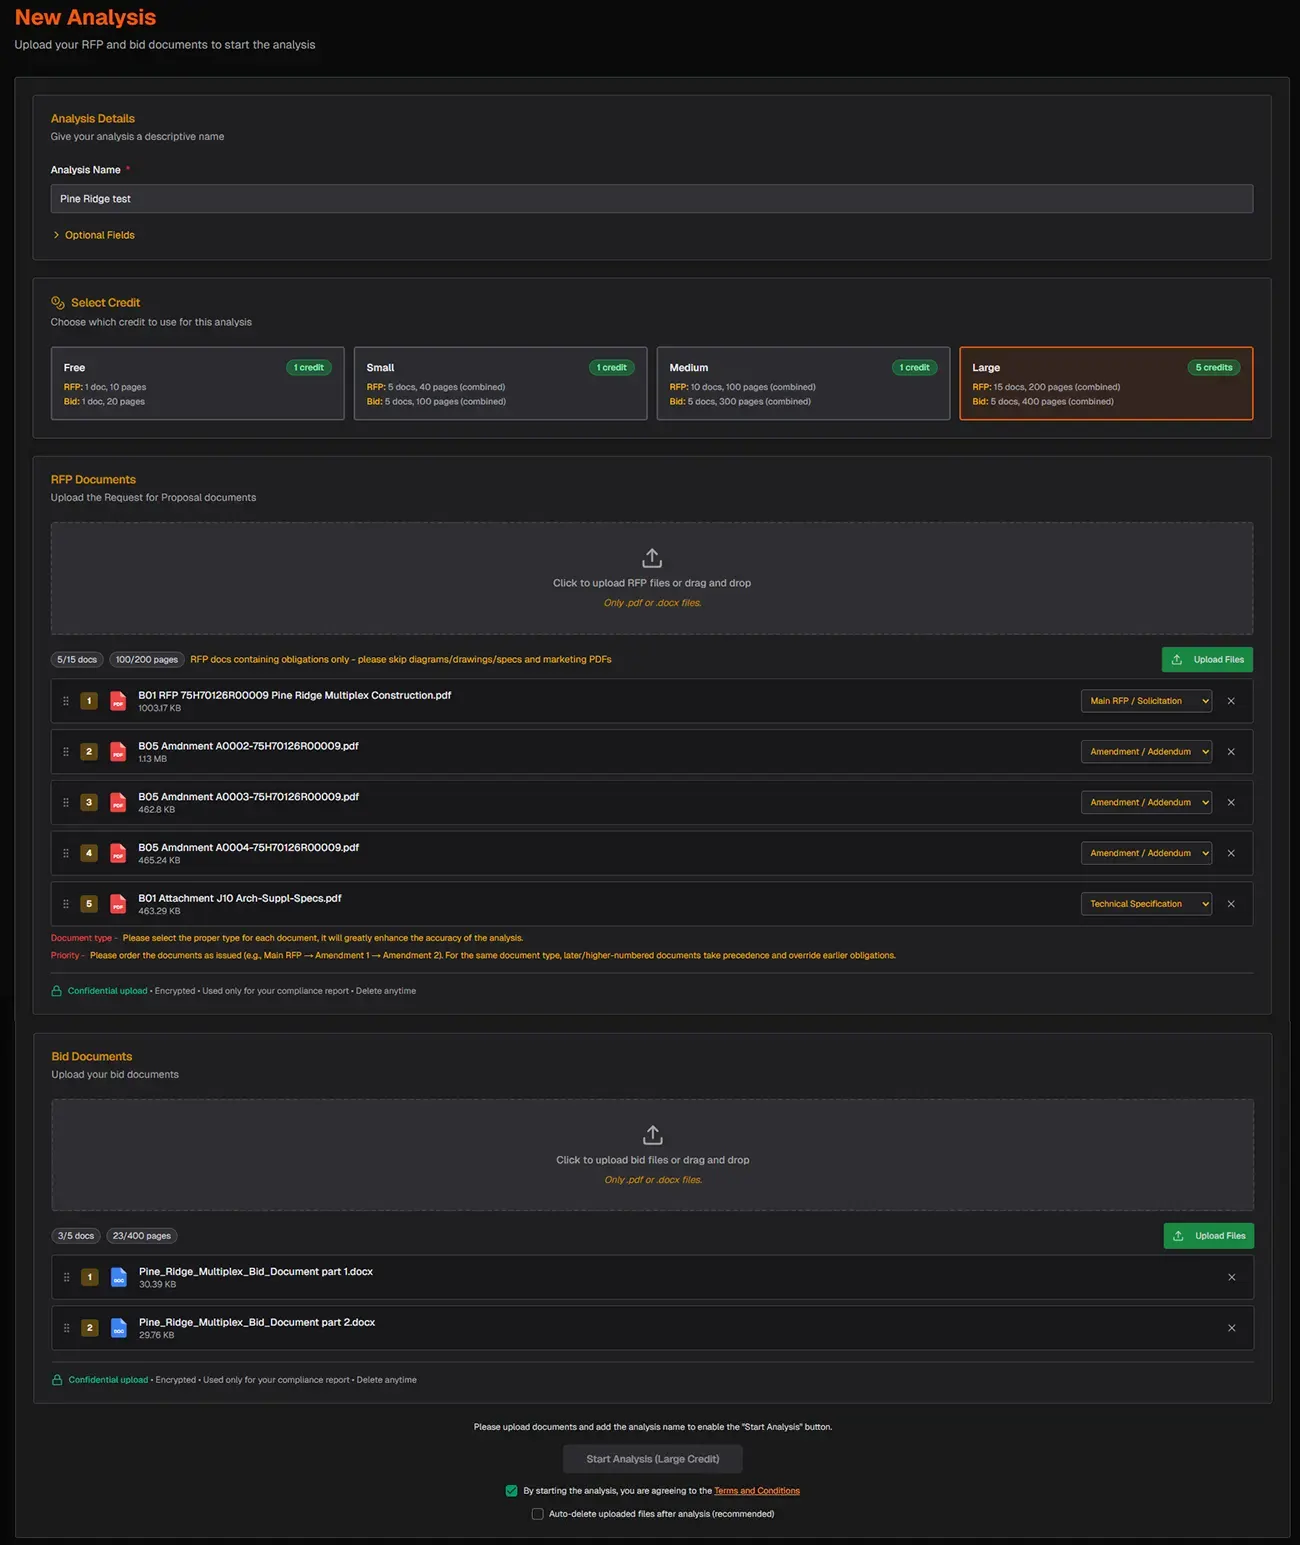Change Technical Specification document type dropdown
Viewport: 1300px width, 1545px height.
click(x=1146, y=904)
